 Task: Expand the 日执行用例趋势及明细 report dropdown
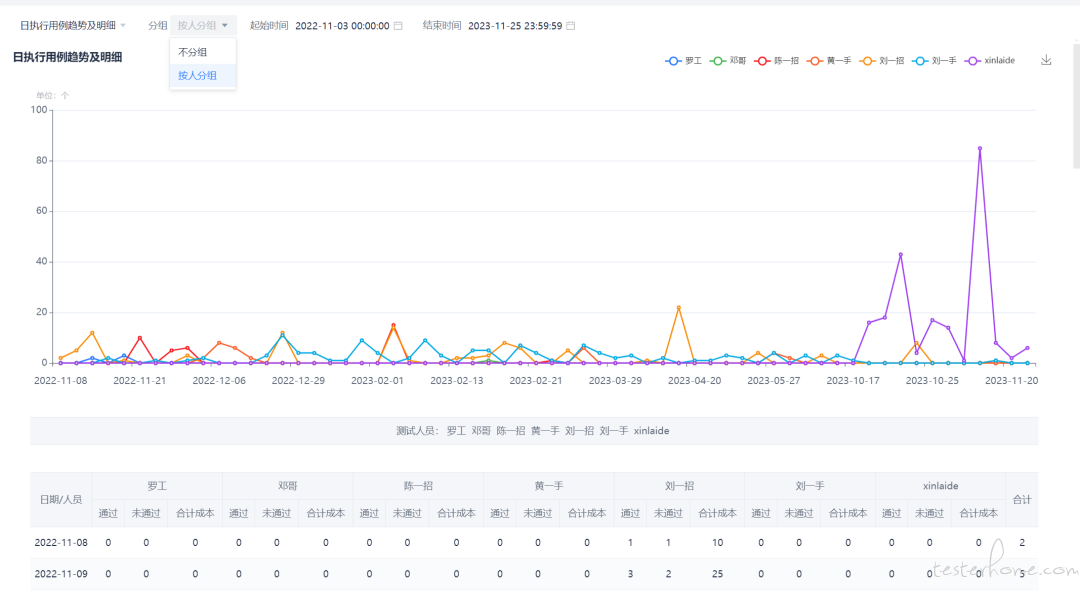[73, 25]
